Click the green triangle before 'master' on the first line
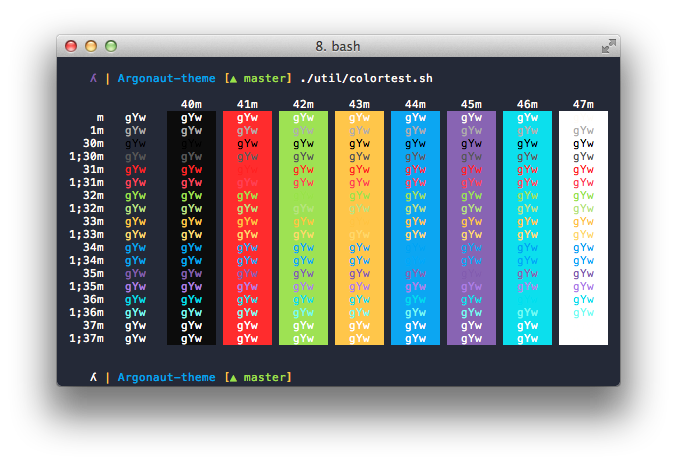Screen dimensions: 677x465 (x=233, y=79)
